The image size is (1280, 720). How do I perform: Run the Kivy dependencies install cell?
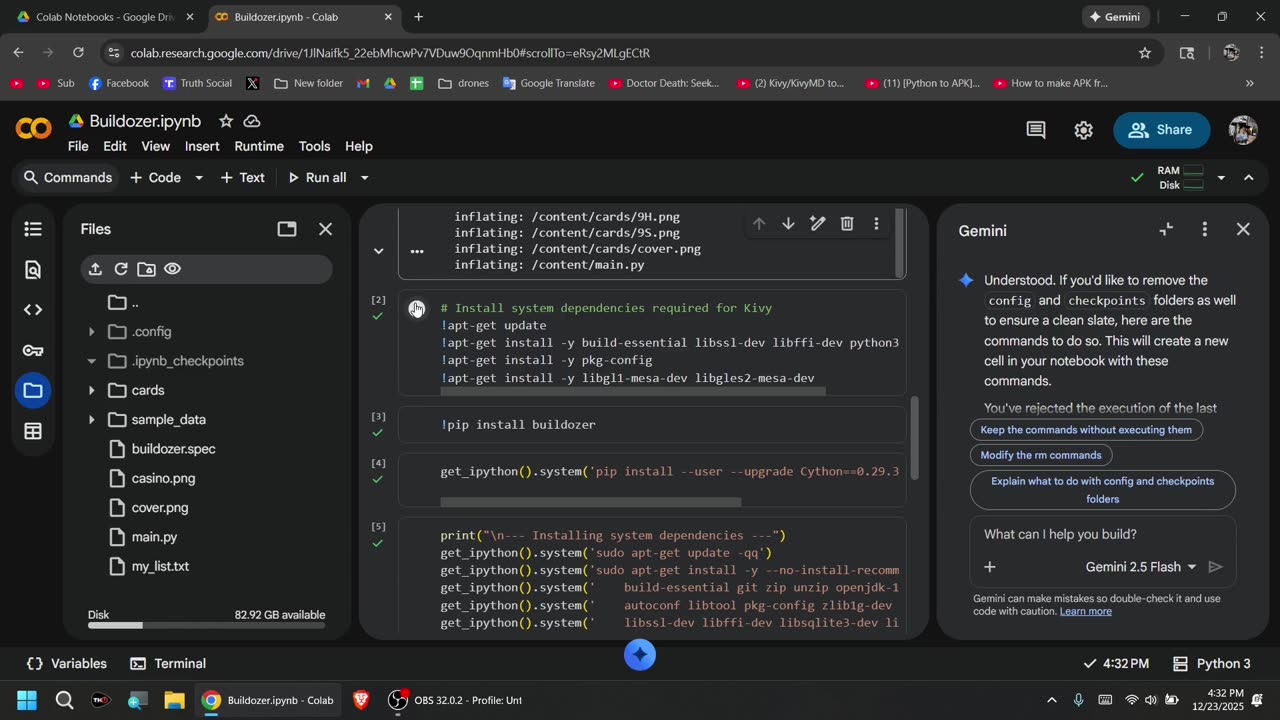coord(416,309)
